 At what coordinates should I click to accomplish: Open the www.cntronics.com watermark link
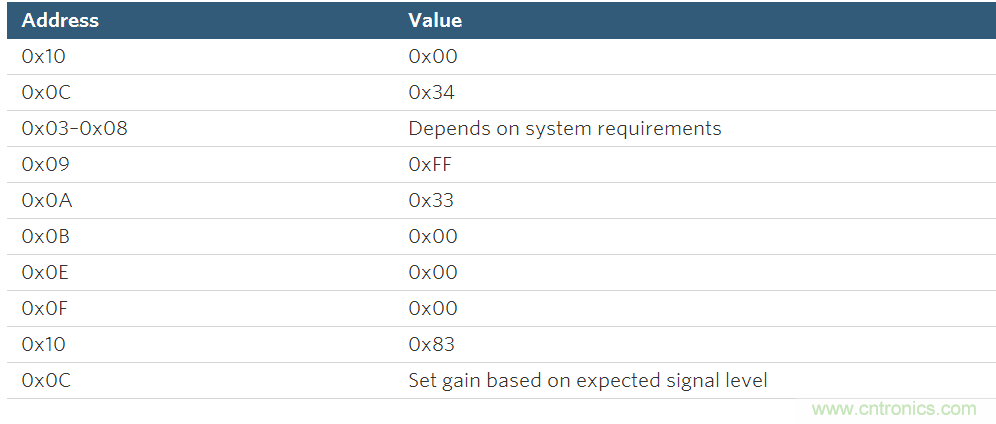point(894,408)
